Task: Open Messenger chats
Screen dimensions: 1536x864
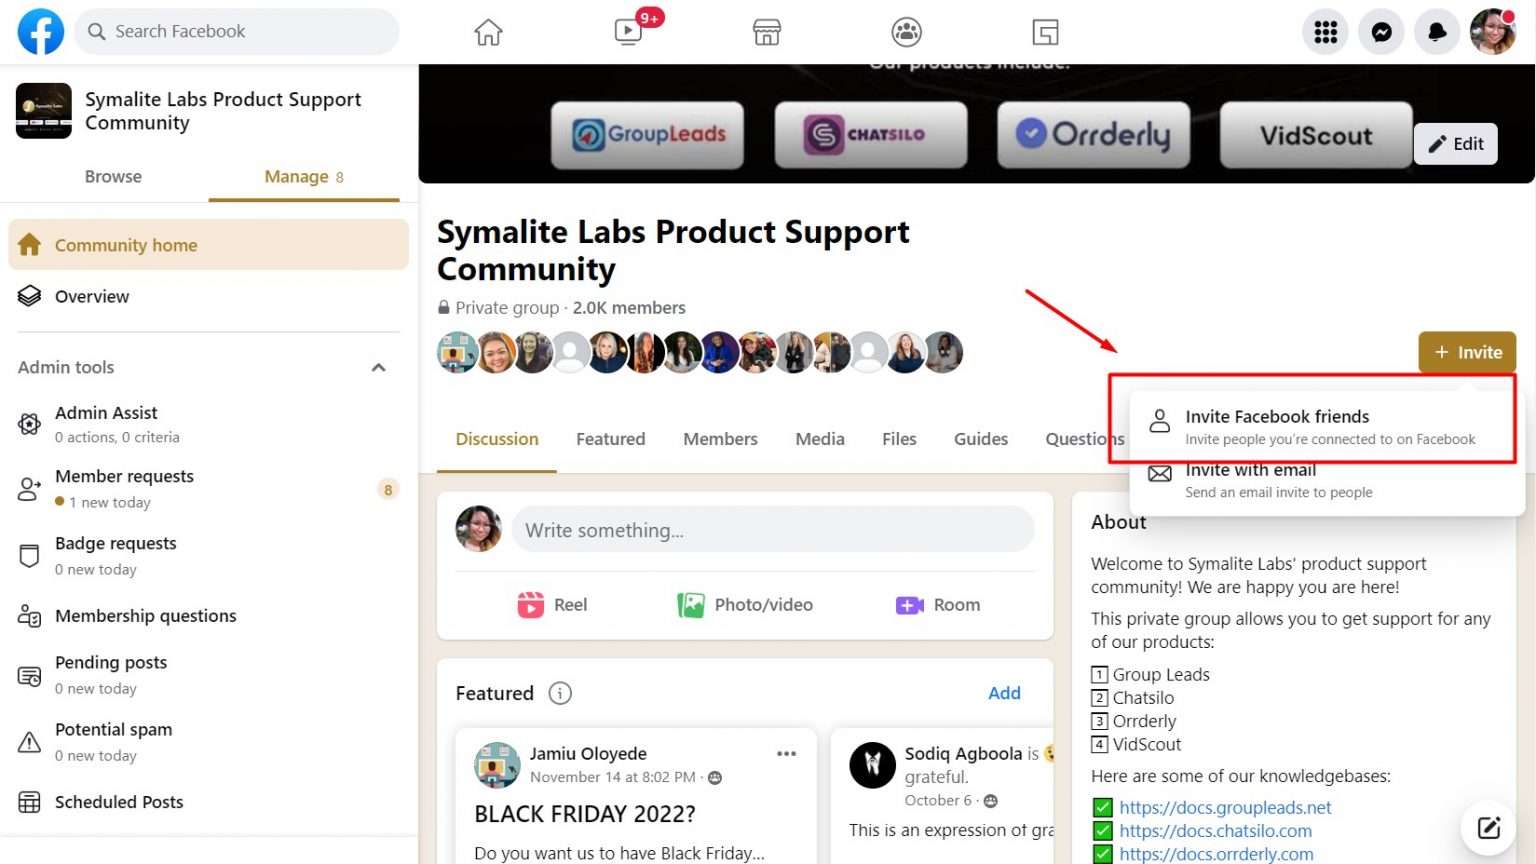Action: point(1381,31)
